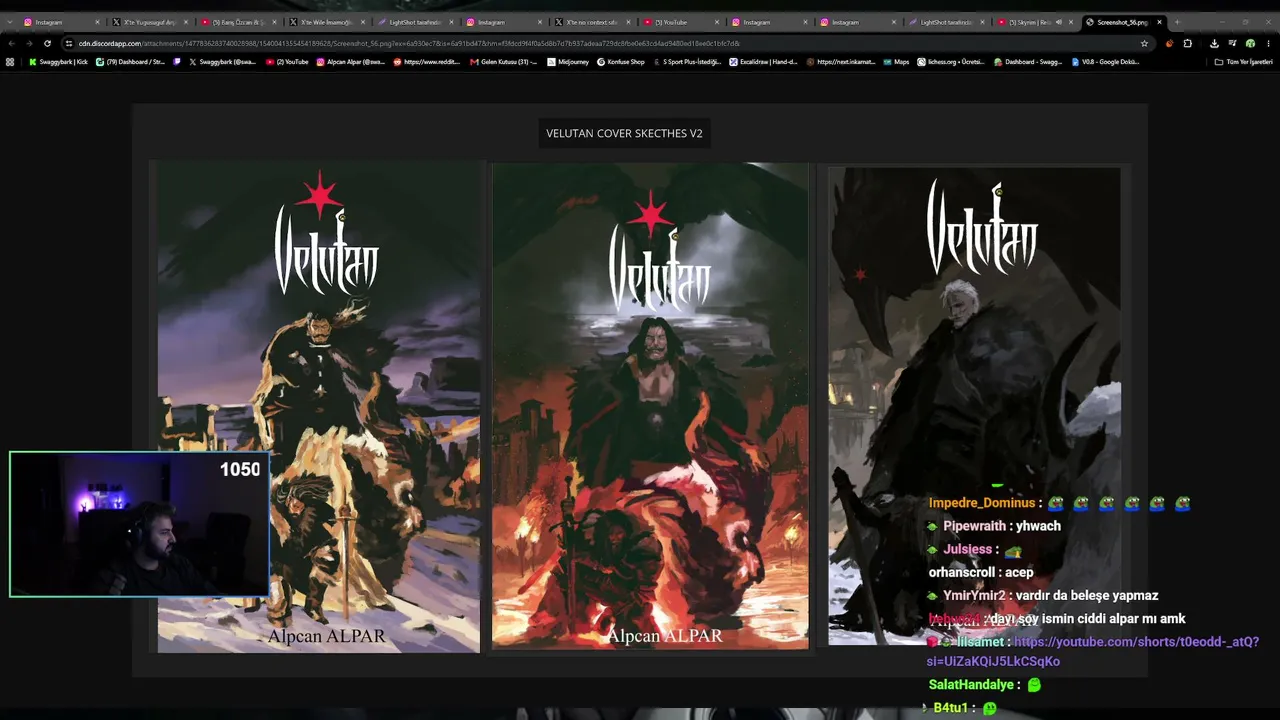The width and height of the screenshot is (1280, 720).
Task: Mute the Skyrim tab via speaker icon
Action: pos(1058,22)
